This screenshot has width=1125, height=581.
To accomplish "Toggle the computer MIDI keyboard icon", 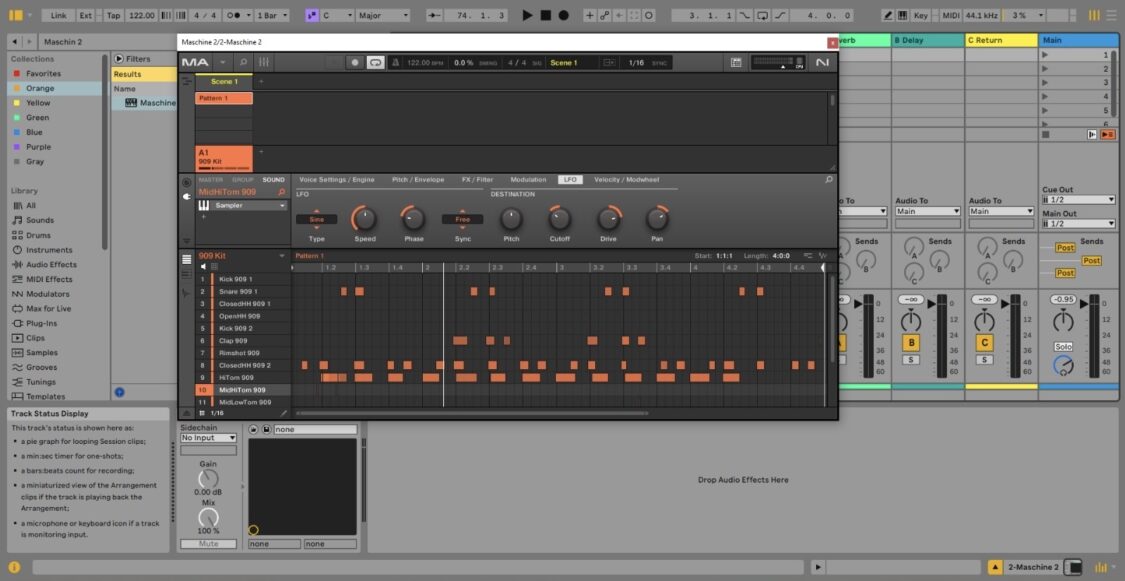I will tap(903, 15).
